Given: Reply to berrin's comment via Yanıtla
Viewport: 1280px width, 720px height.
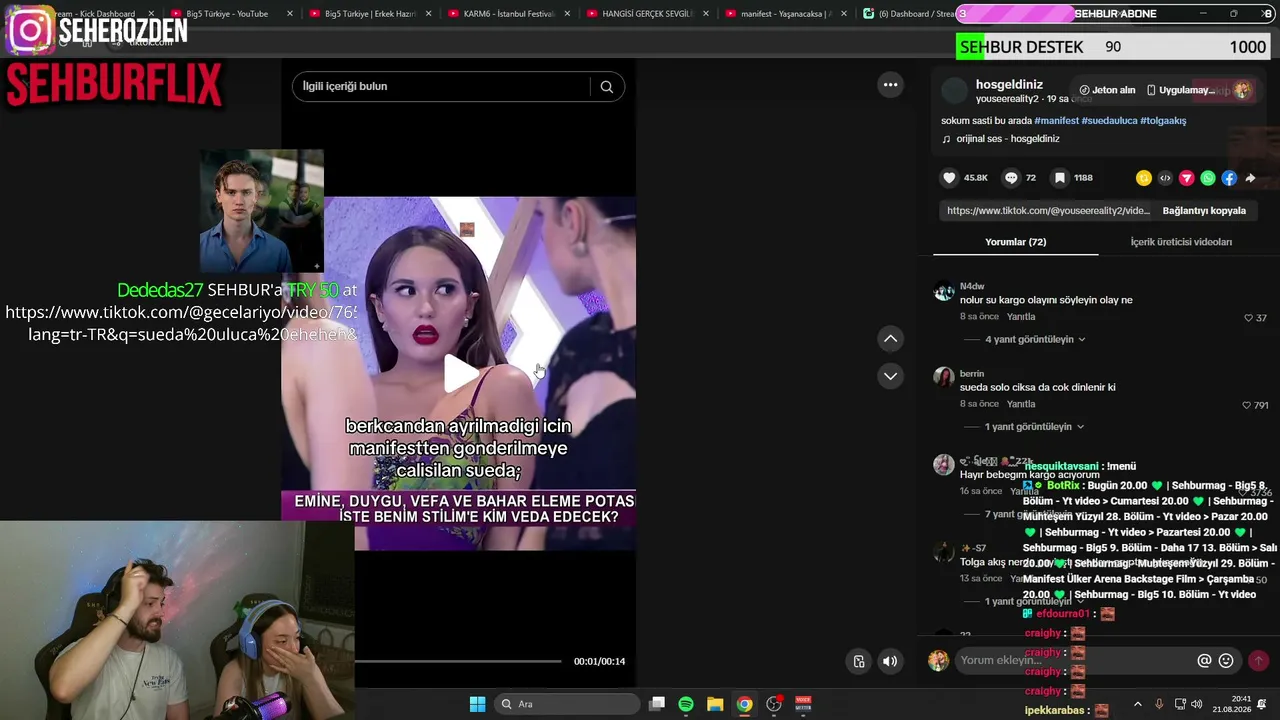Looking at the screenshot, I should click(x=1021, y=404).
